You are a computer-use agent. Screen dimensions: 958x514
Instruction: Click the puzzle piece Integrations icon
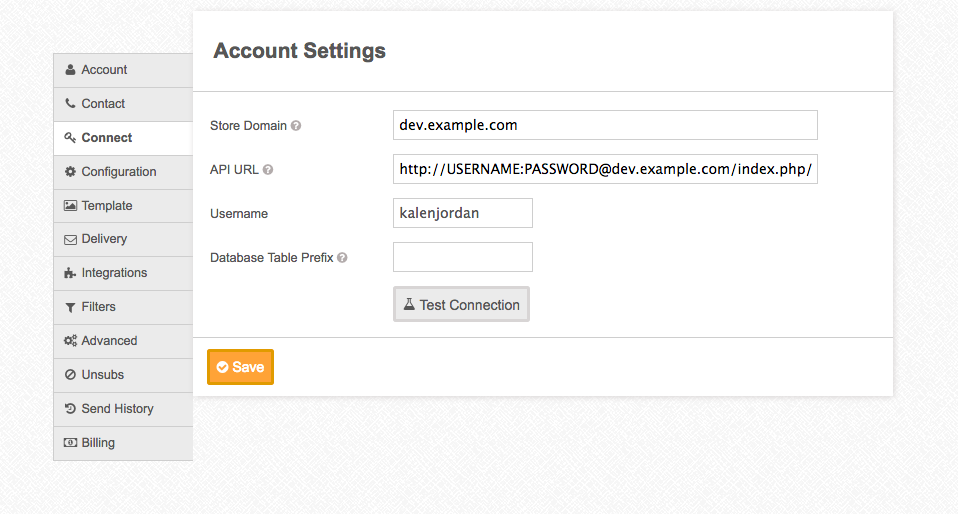tap(70, 273)
